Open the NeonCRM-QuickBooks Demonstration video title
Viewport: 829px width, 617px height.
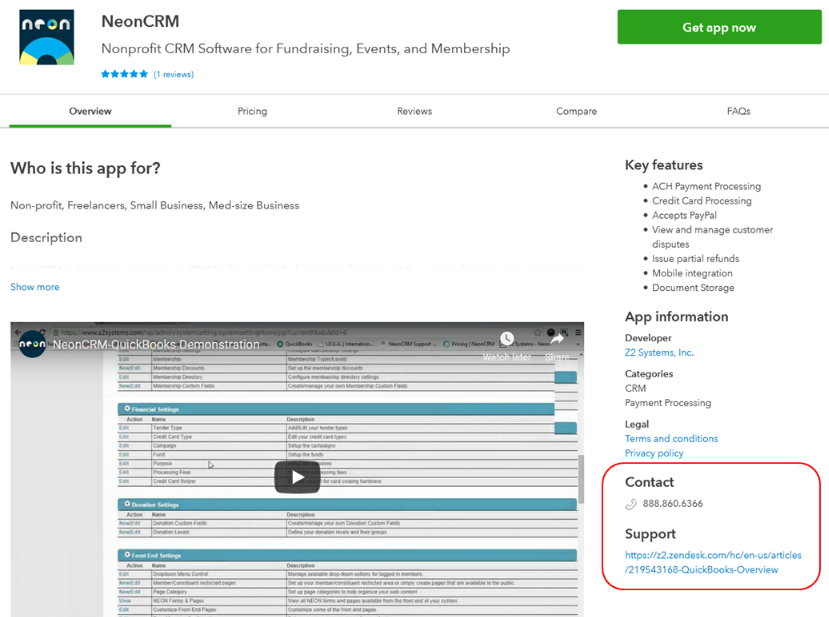tap(156, 345)
